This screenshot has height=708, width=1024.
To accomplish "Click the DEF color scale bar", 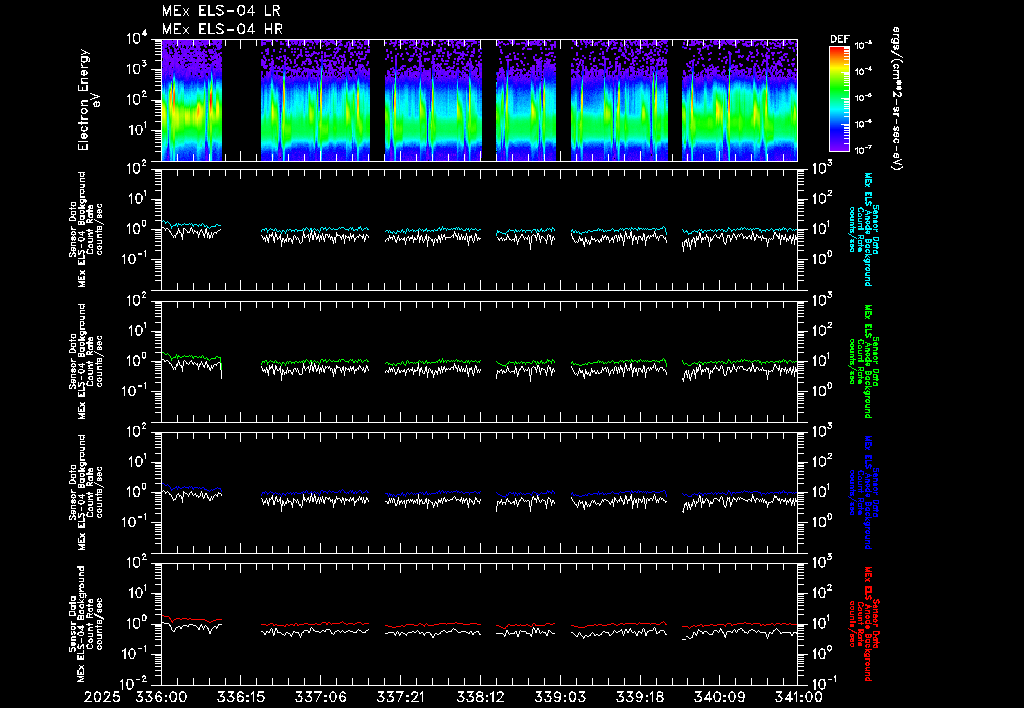I will [x=839, y=99].
